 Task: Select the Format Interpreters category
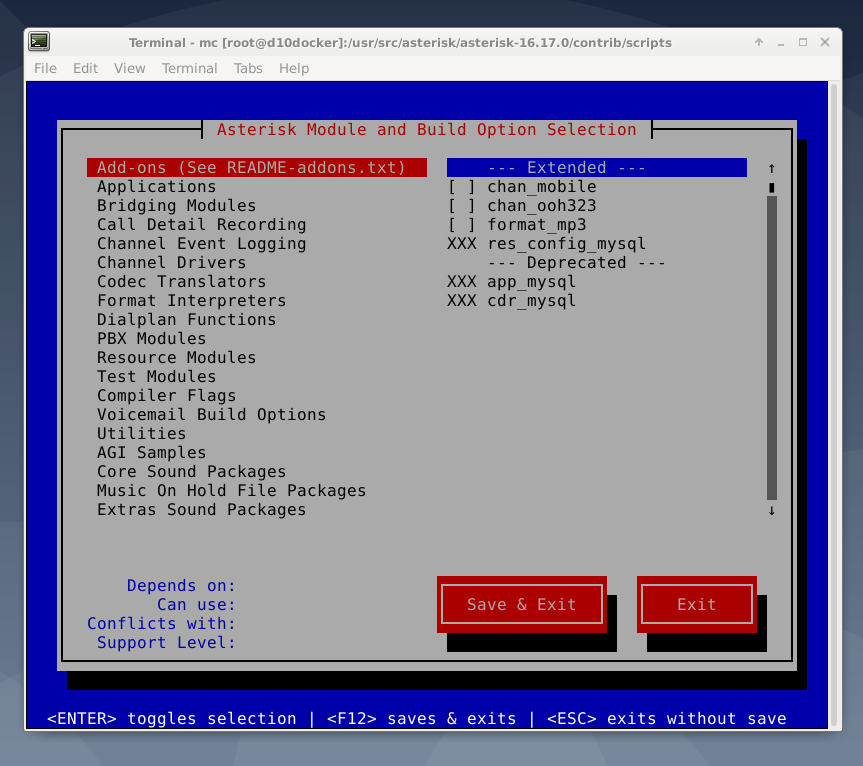(192, 301)
